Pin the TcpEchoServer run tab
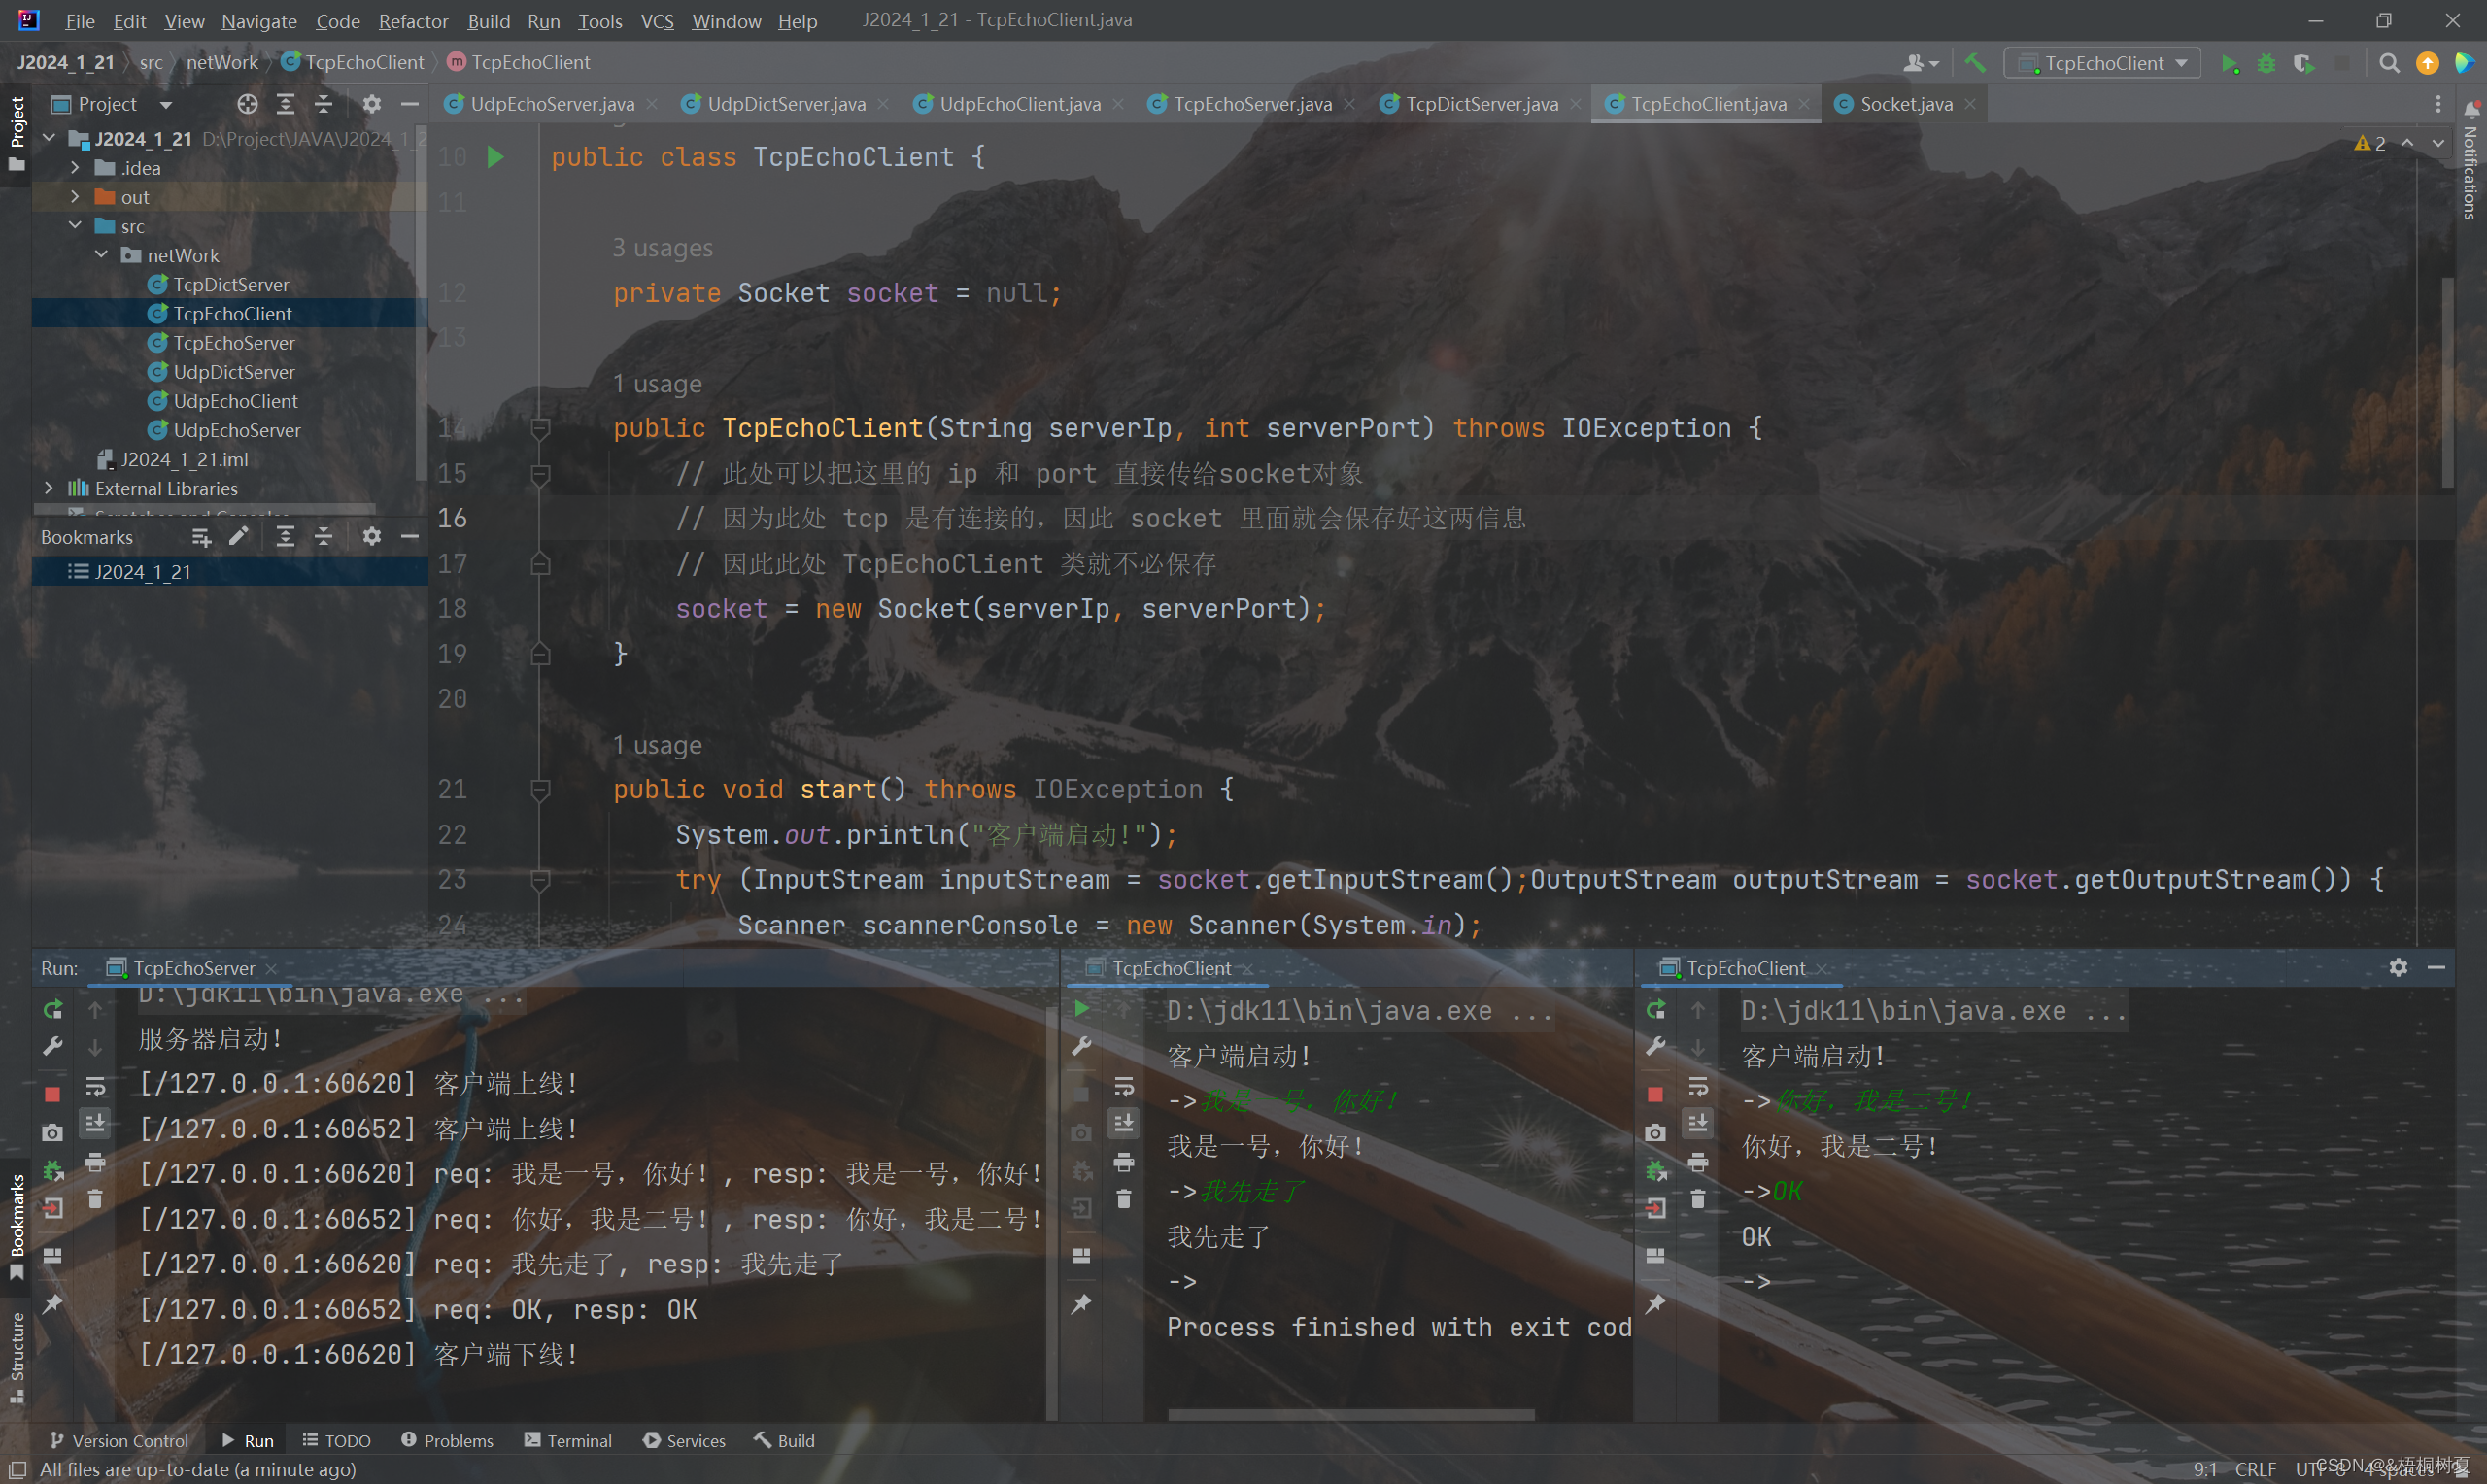The image size is (2487, 1484). click(x=52, y=1304)
